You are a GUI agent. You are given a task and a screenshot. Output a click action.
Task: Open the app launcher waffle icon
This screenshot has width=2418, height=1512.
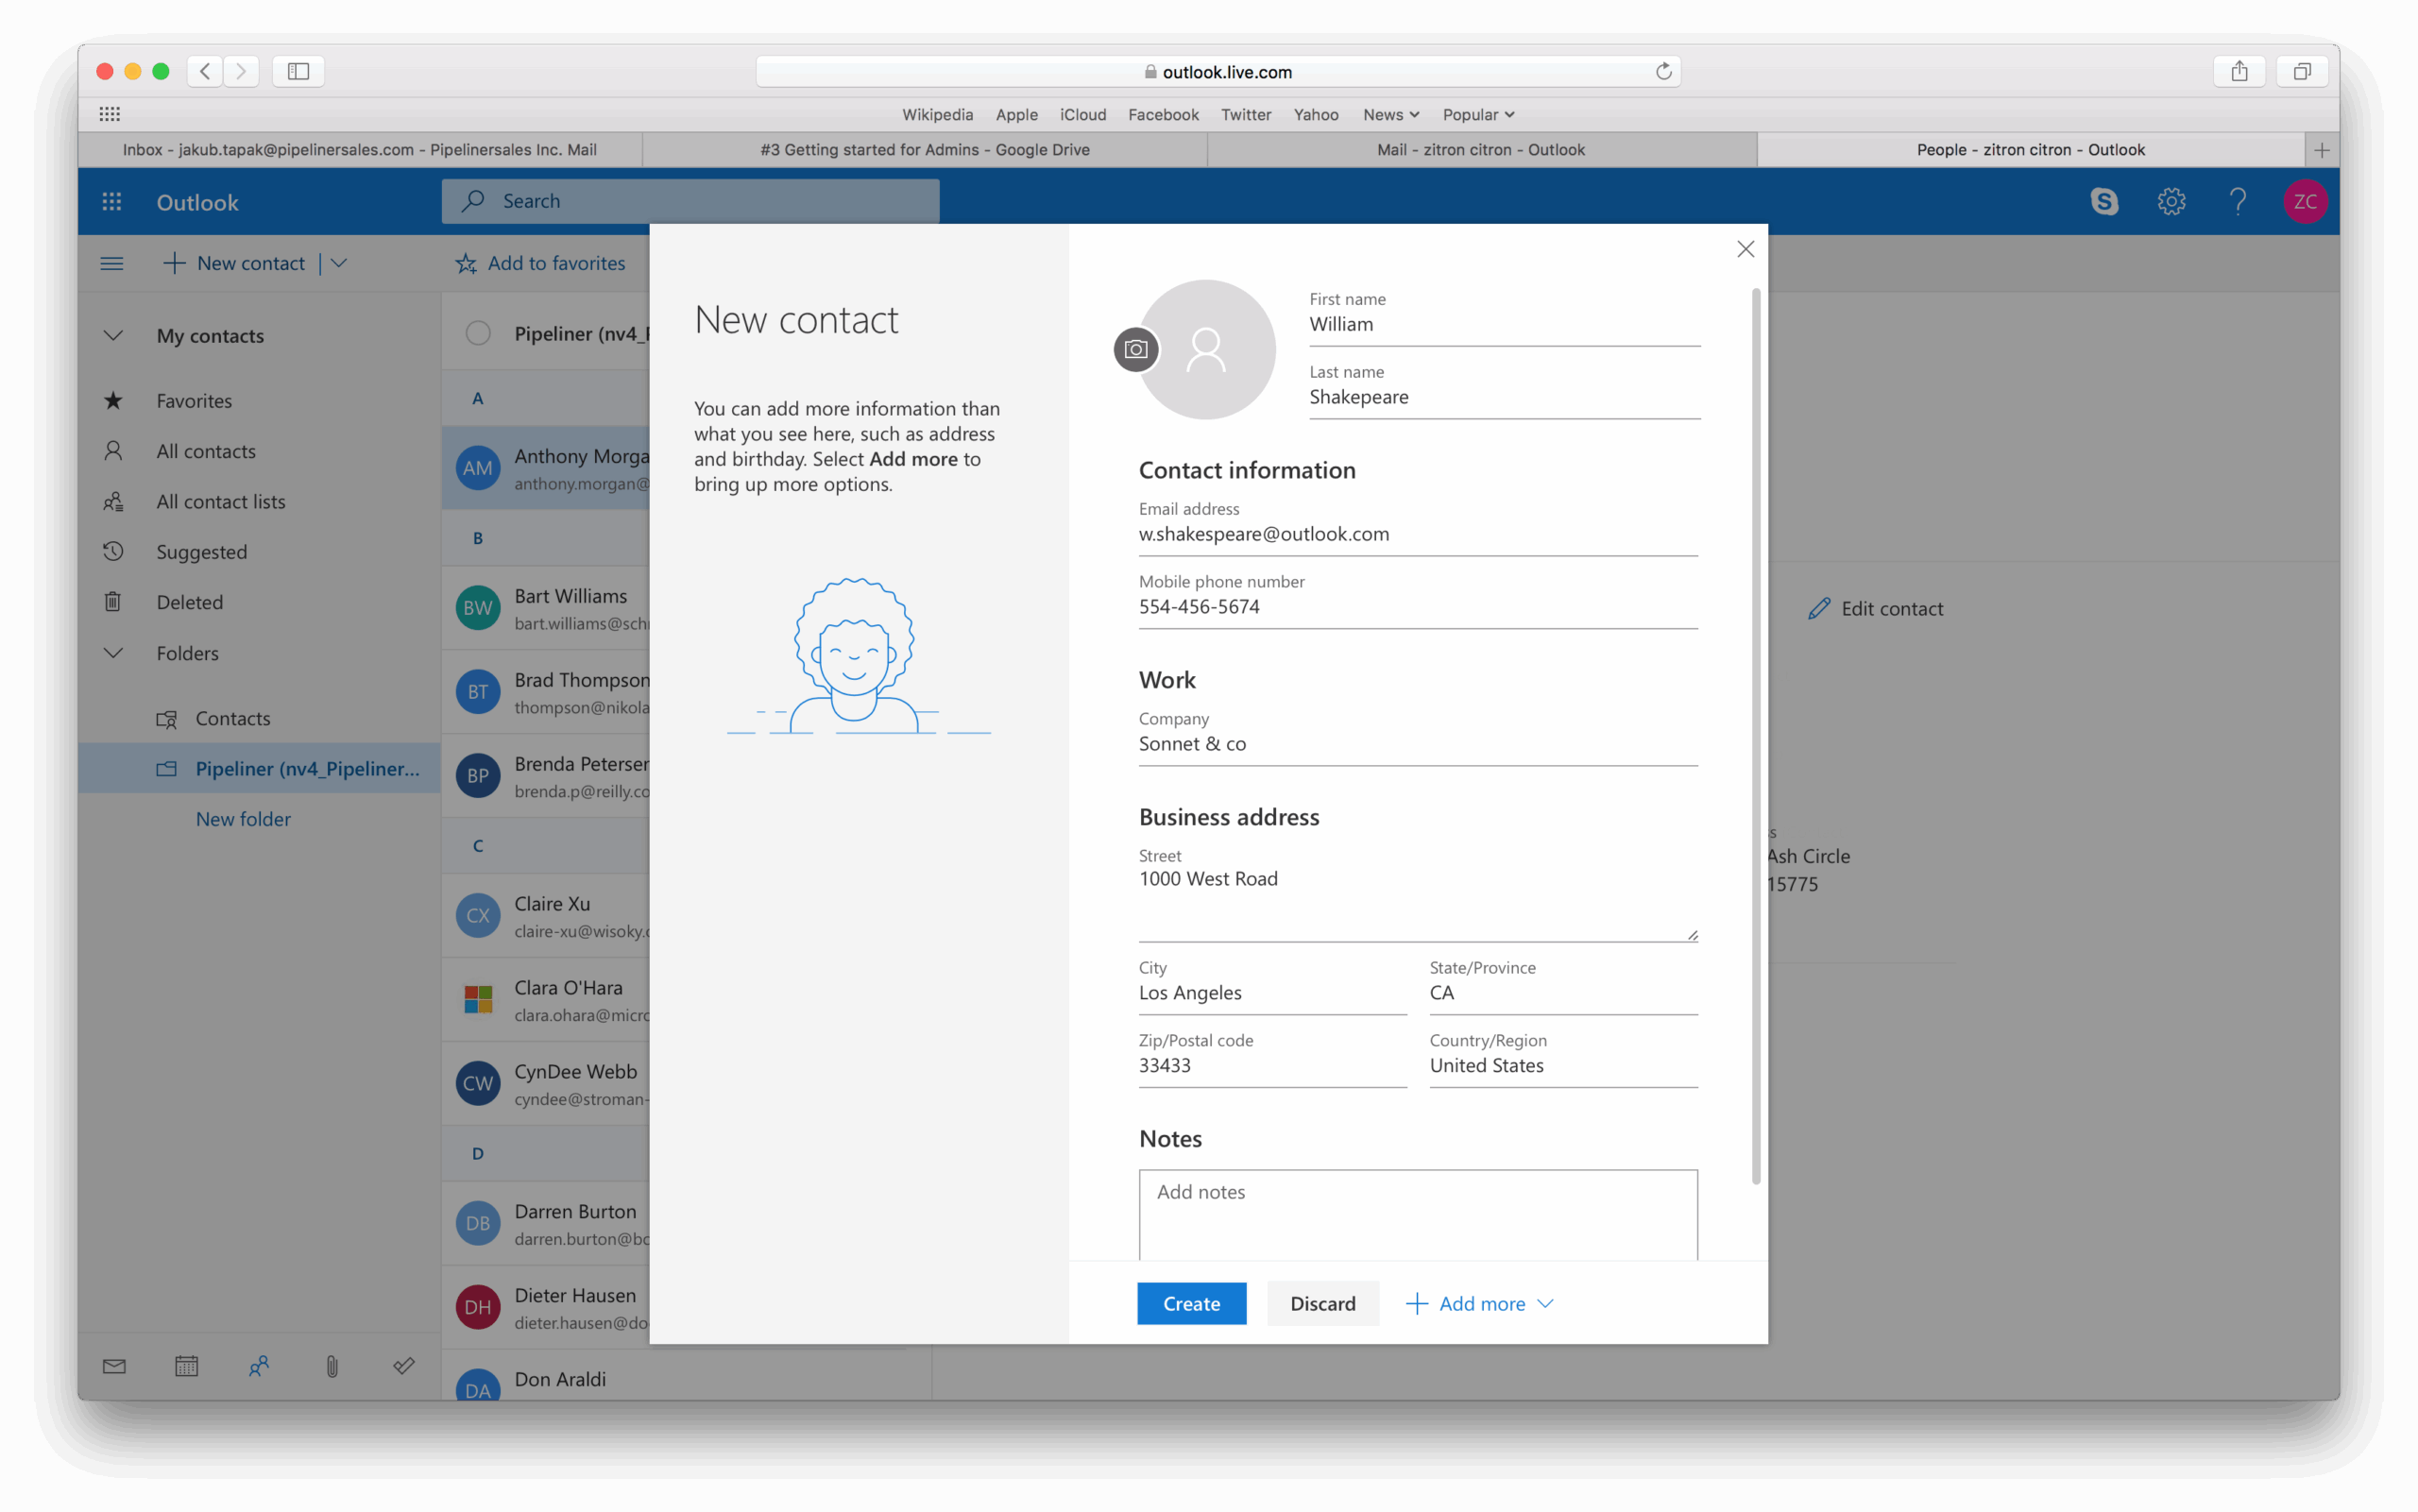point(112,202)
